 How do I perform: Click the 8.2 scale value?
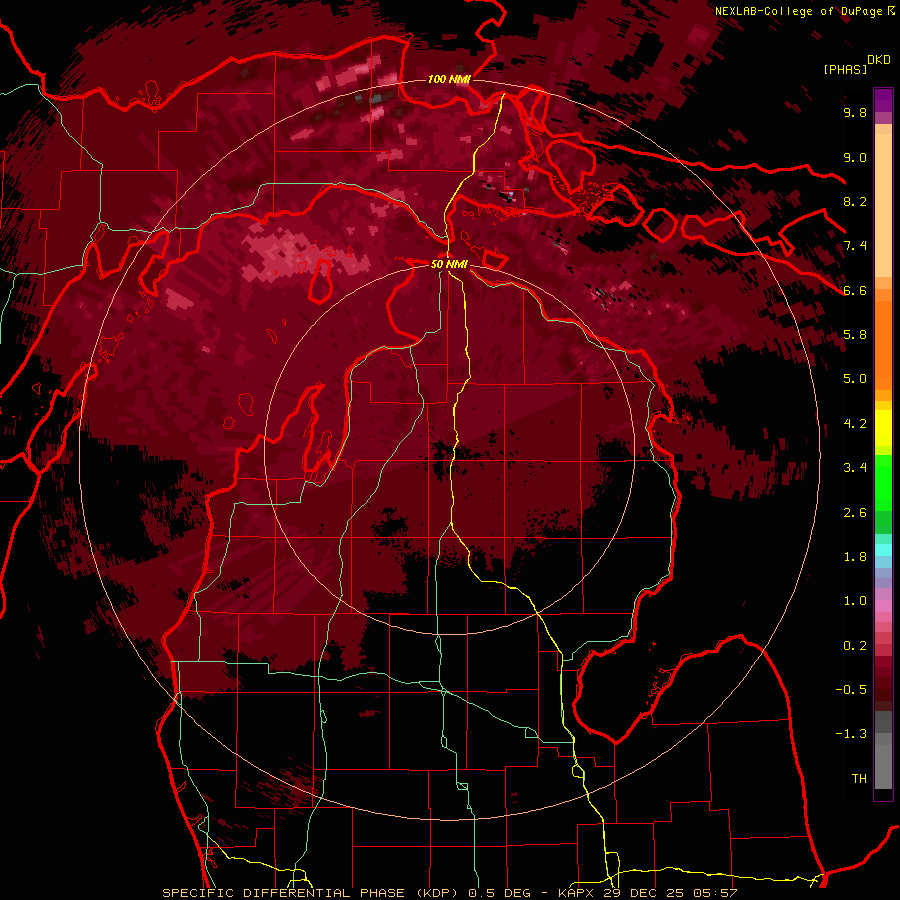click(855, 201)
